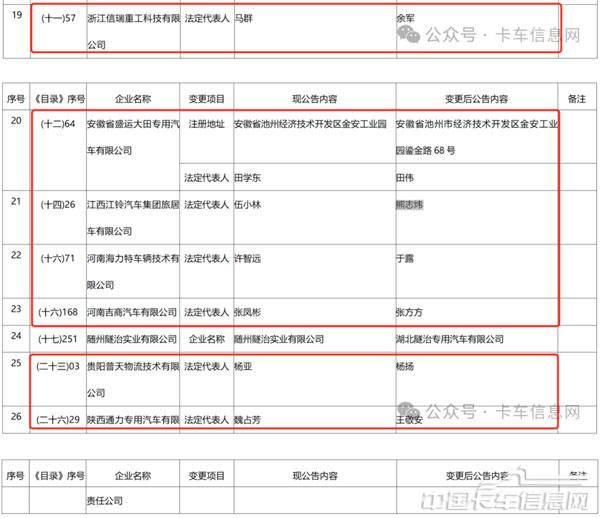Click company 江西江铃汽车集团旅居车有限公司
The width and height of the screenshot is (600, 518).
click(133, 218)
